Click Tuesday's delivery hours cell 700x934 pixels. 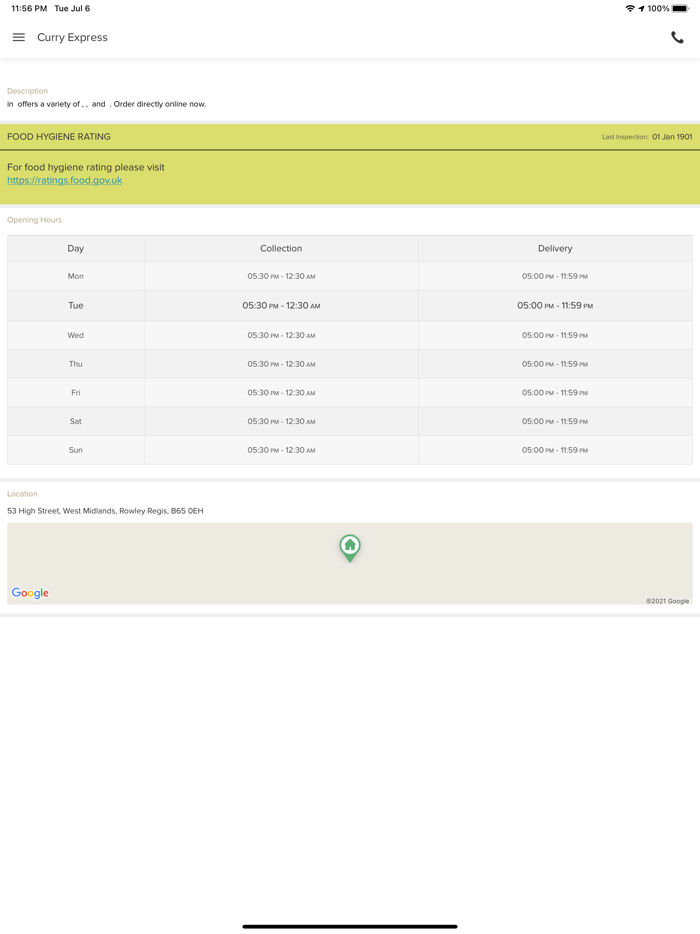point(555,306)
